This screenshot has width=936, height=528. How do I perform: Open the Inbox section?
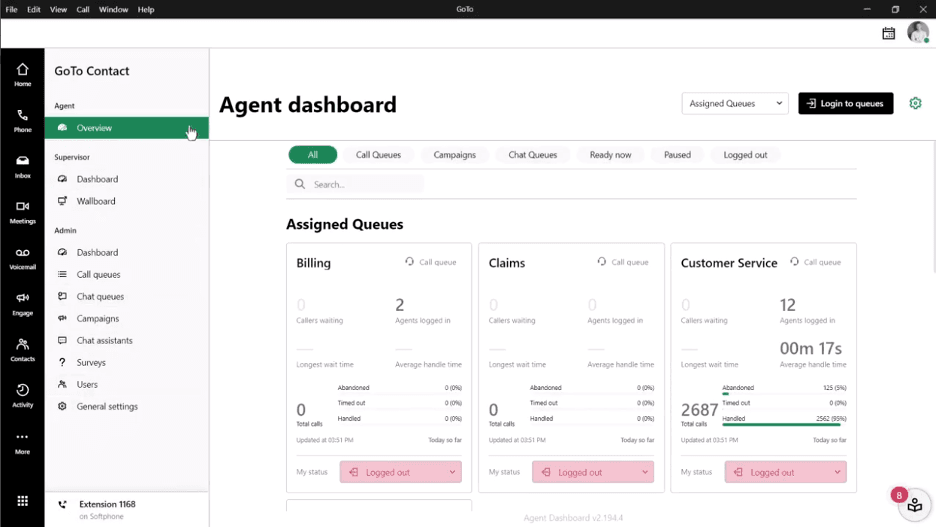[x=22, y=166]
